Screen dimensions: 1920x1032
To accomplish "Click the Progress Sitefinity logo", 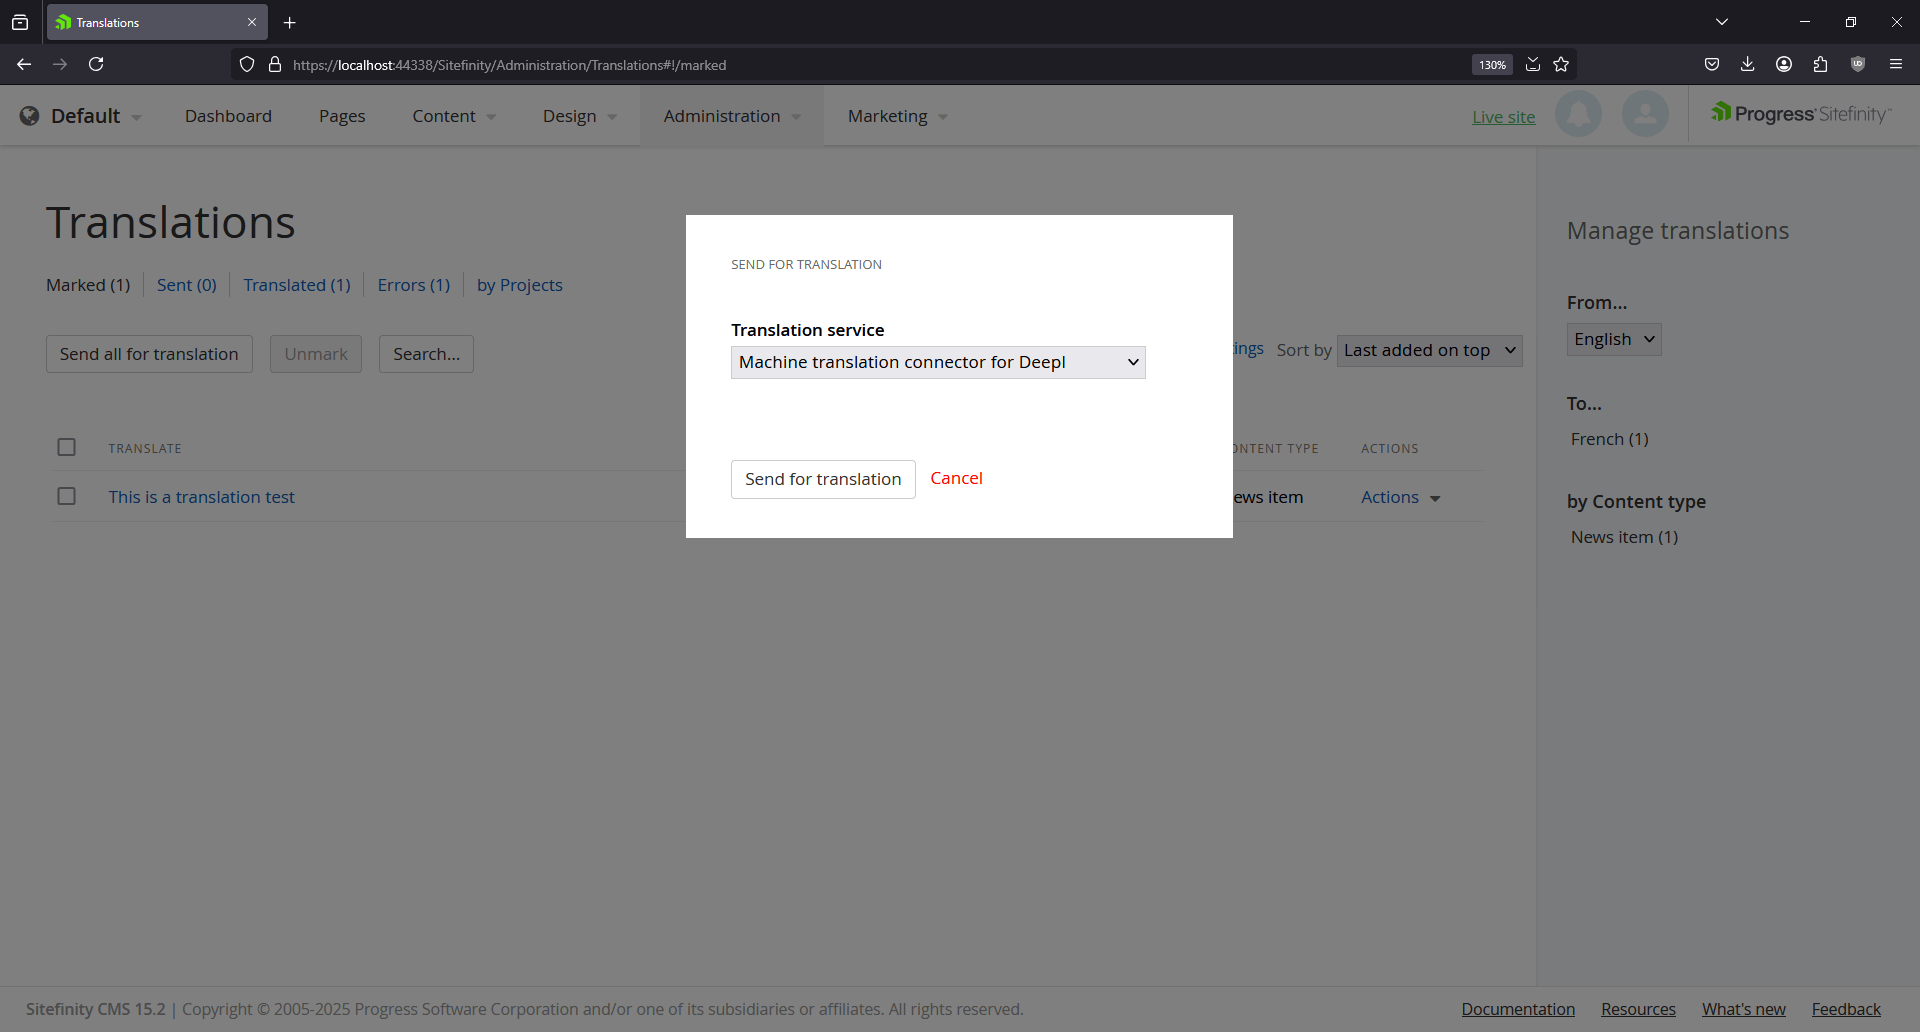I will (1799, 113).
